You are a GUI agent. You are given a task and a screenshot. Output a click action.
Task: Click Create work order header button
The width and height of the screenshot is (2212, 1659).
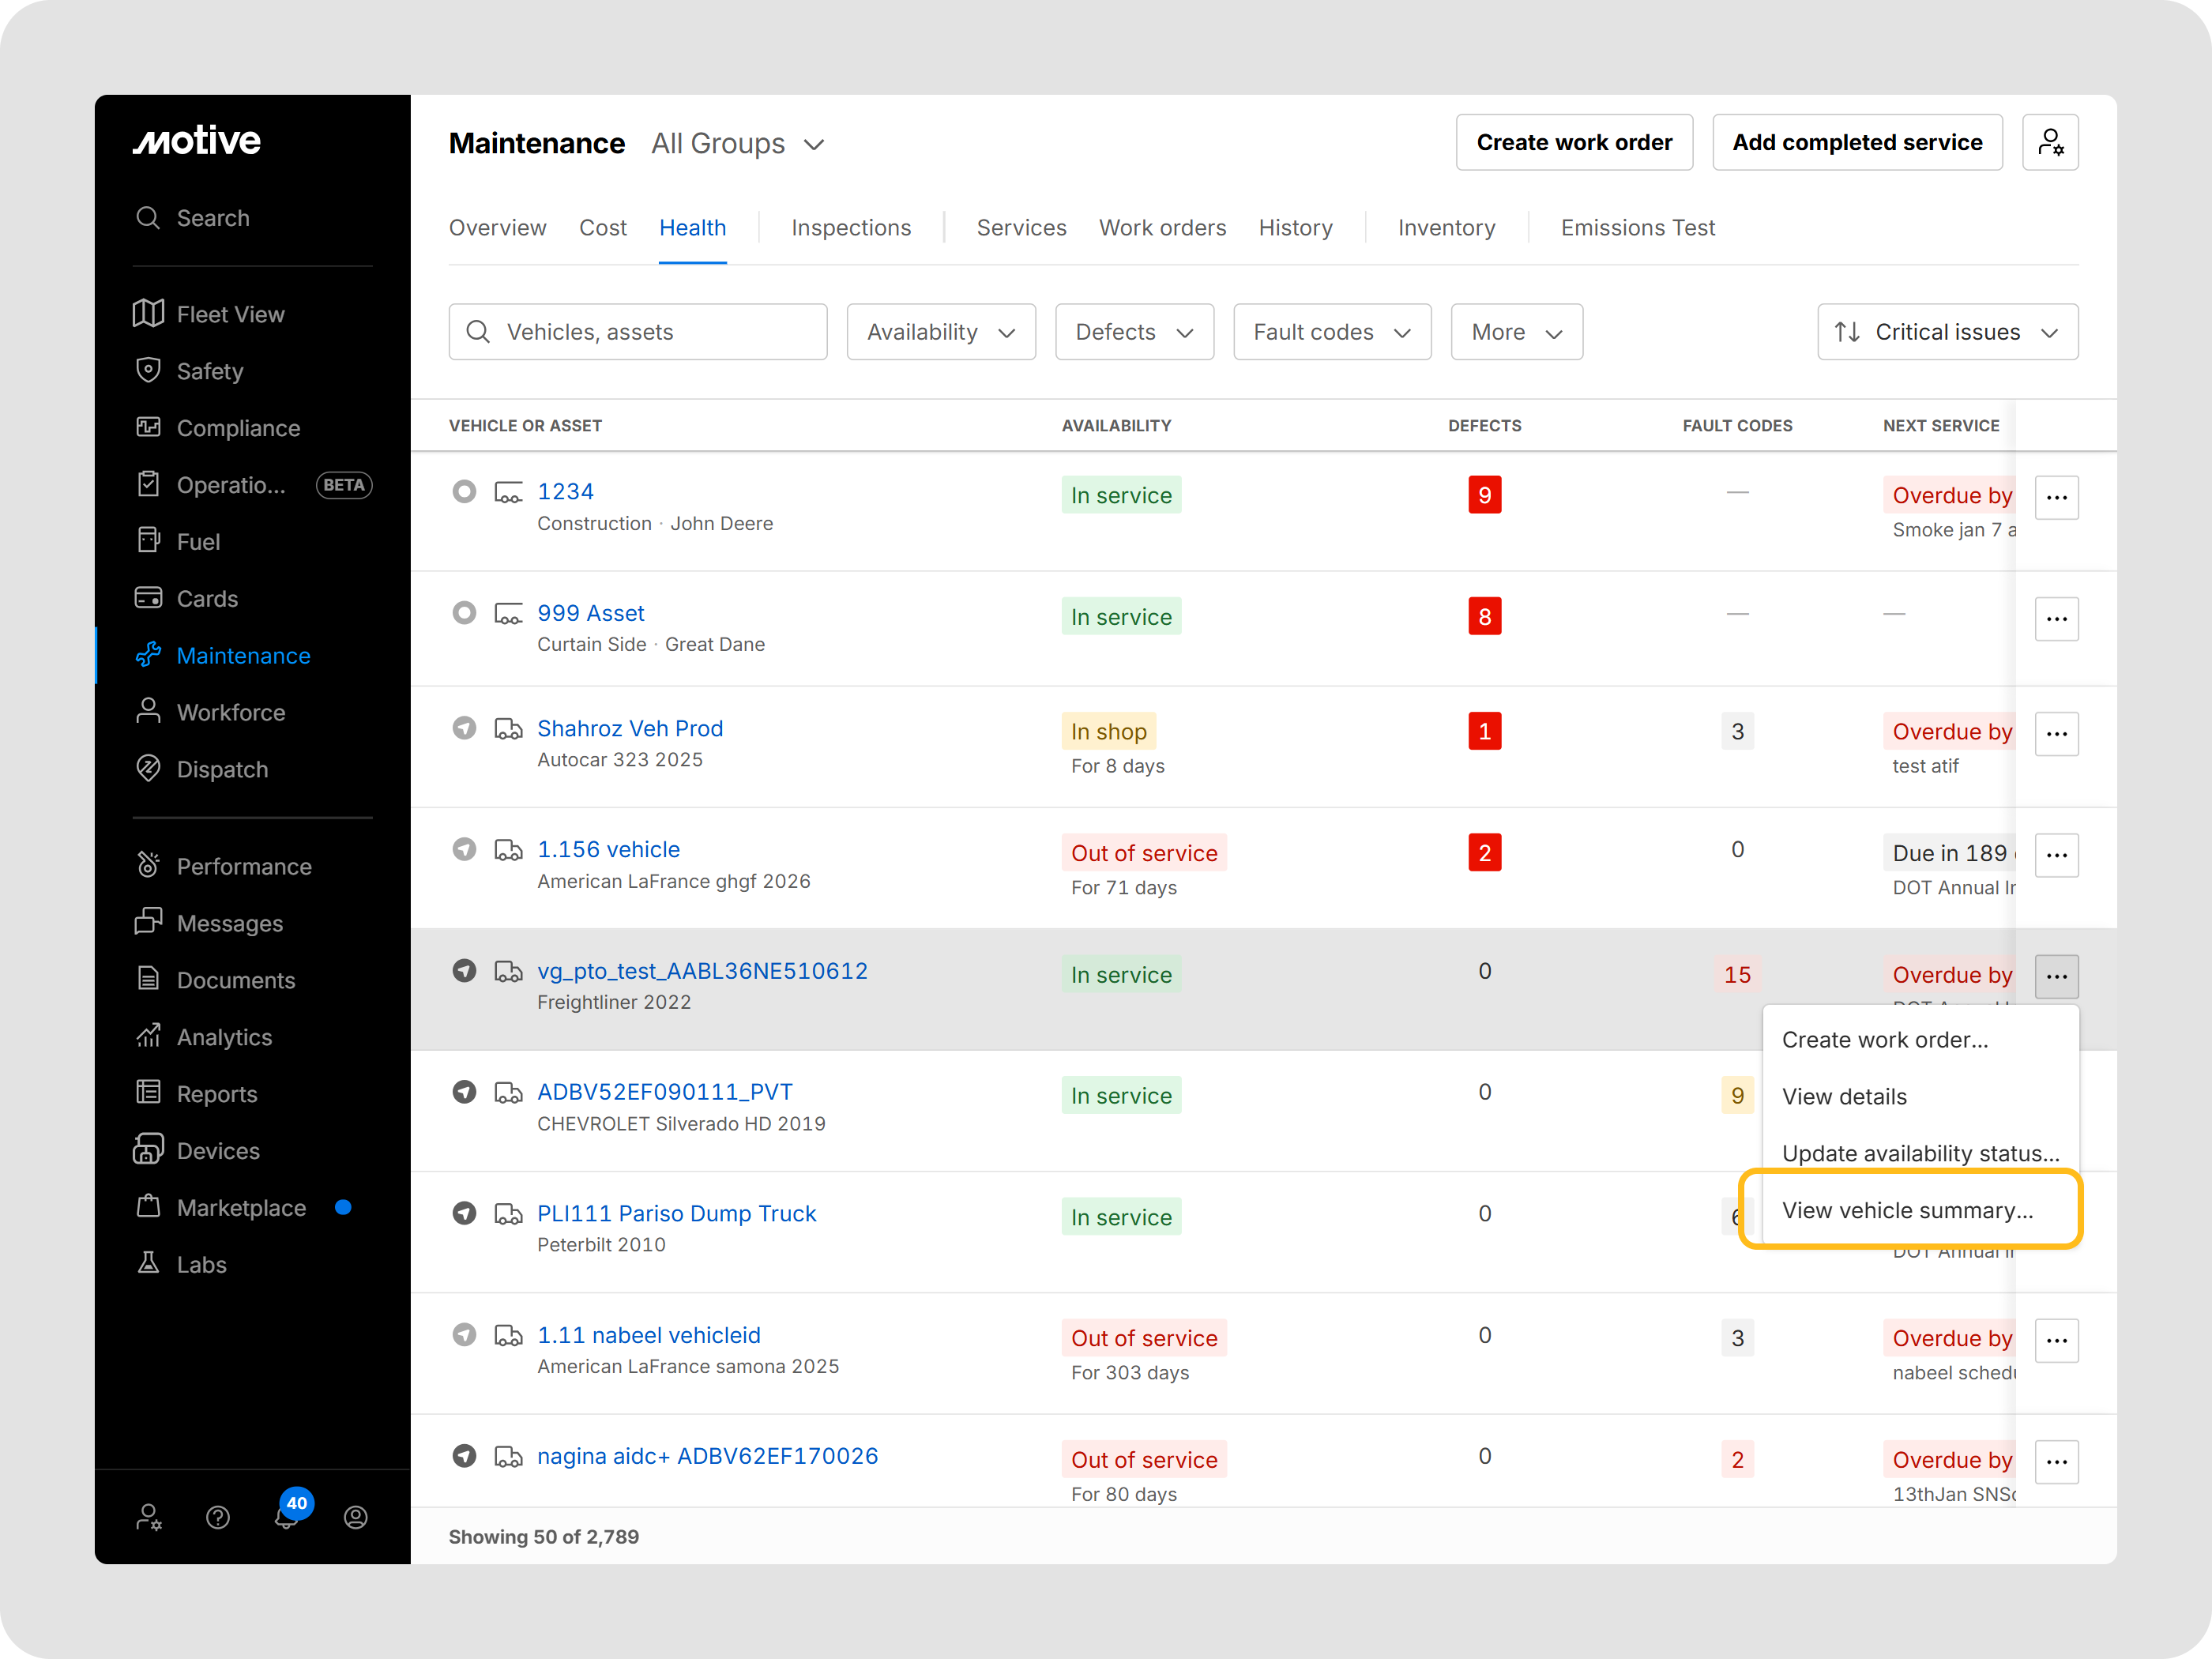pyautogui.click(x=1574, y=142)
